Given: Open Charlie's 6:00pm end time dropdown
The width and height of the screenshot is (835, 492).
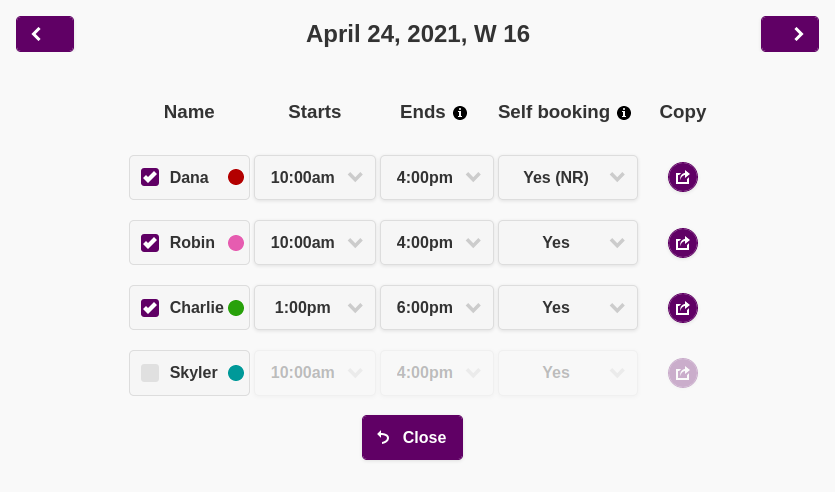Looking at the screenshot, I should 437,308.
